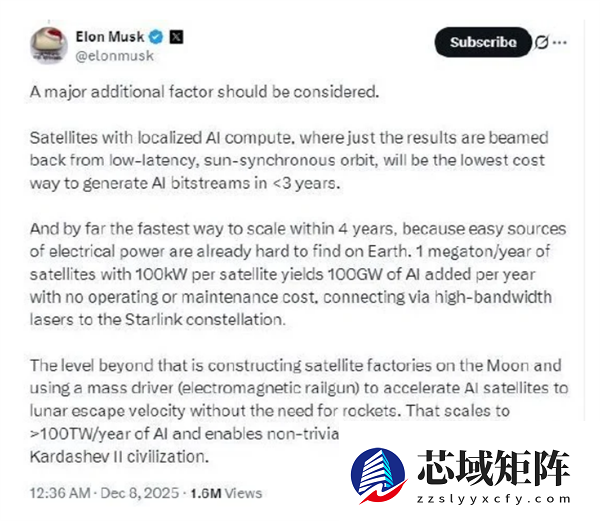600x521 pixels.
Task: Open the Elon Musk display name link
Action: click(109, 37)
